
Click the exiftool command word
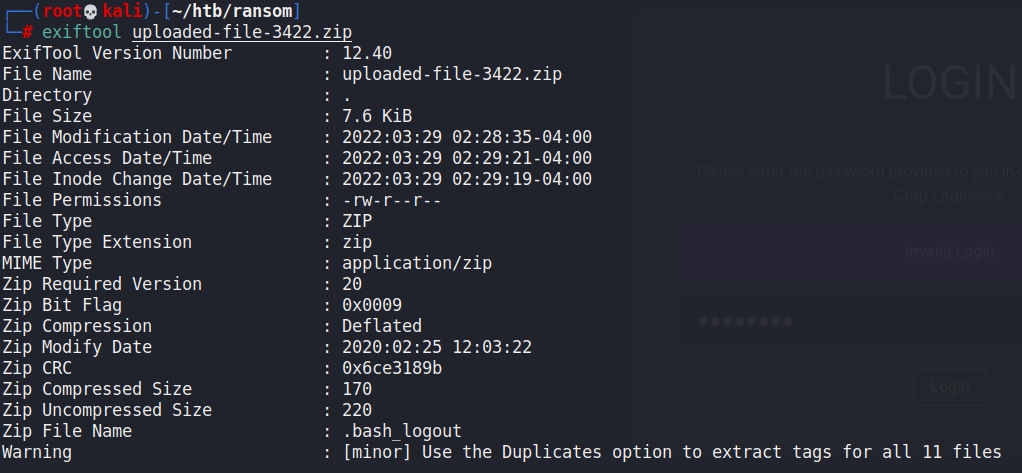pos(82,32)
